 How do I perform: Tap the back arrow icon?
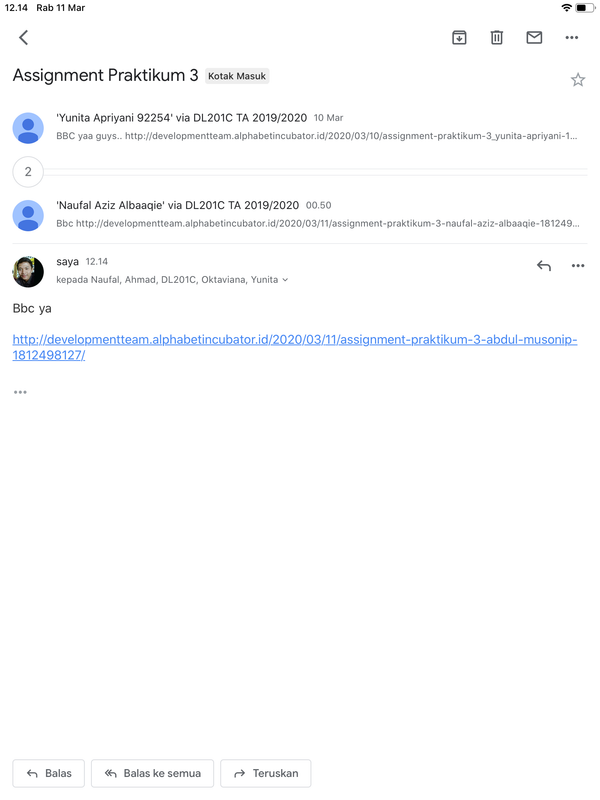(23, 37)
